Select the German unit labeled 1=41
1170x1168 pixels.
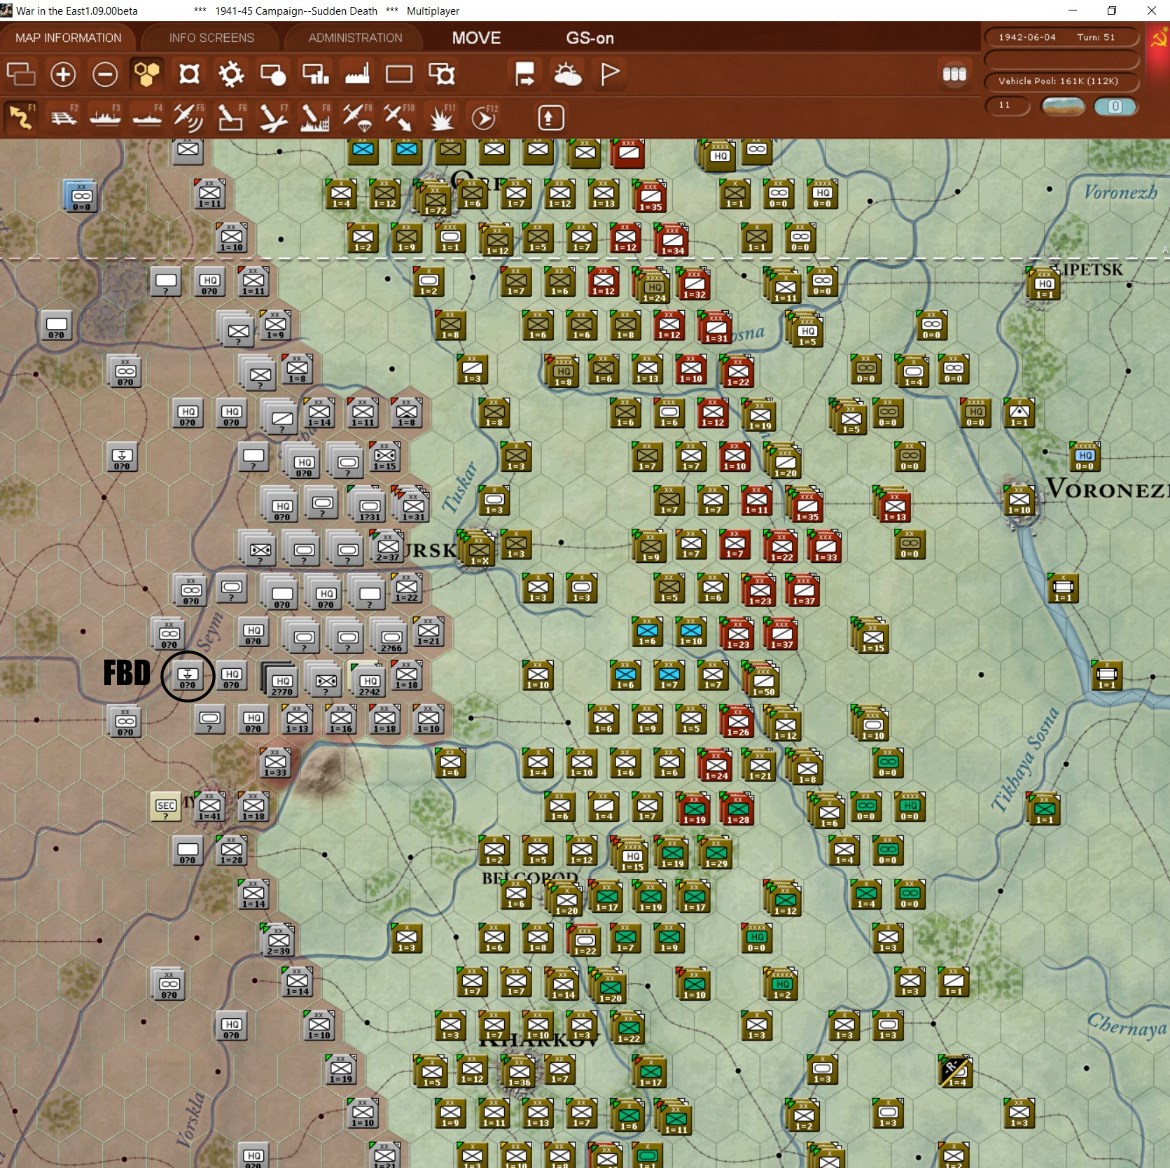coord(210,806)
